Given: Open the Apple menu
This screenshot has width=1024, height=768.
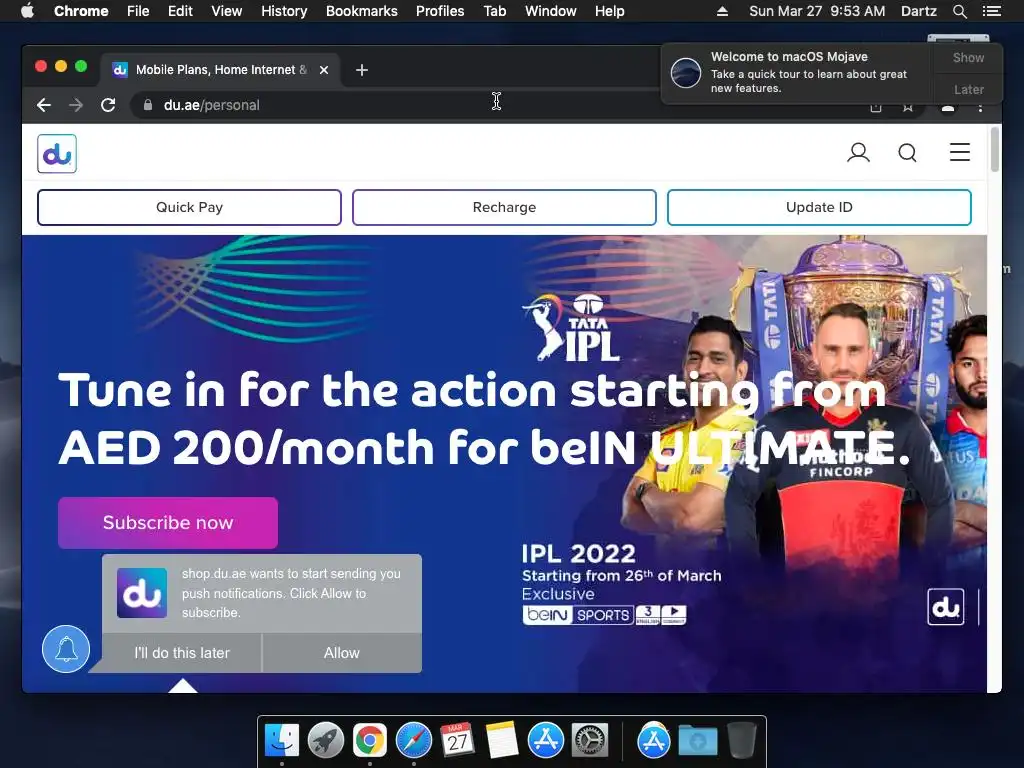Looking at the screenshot, I should [27, 11].
